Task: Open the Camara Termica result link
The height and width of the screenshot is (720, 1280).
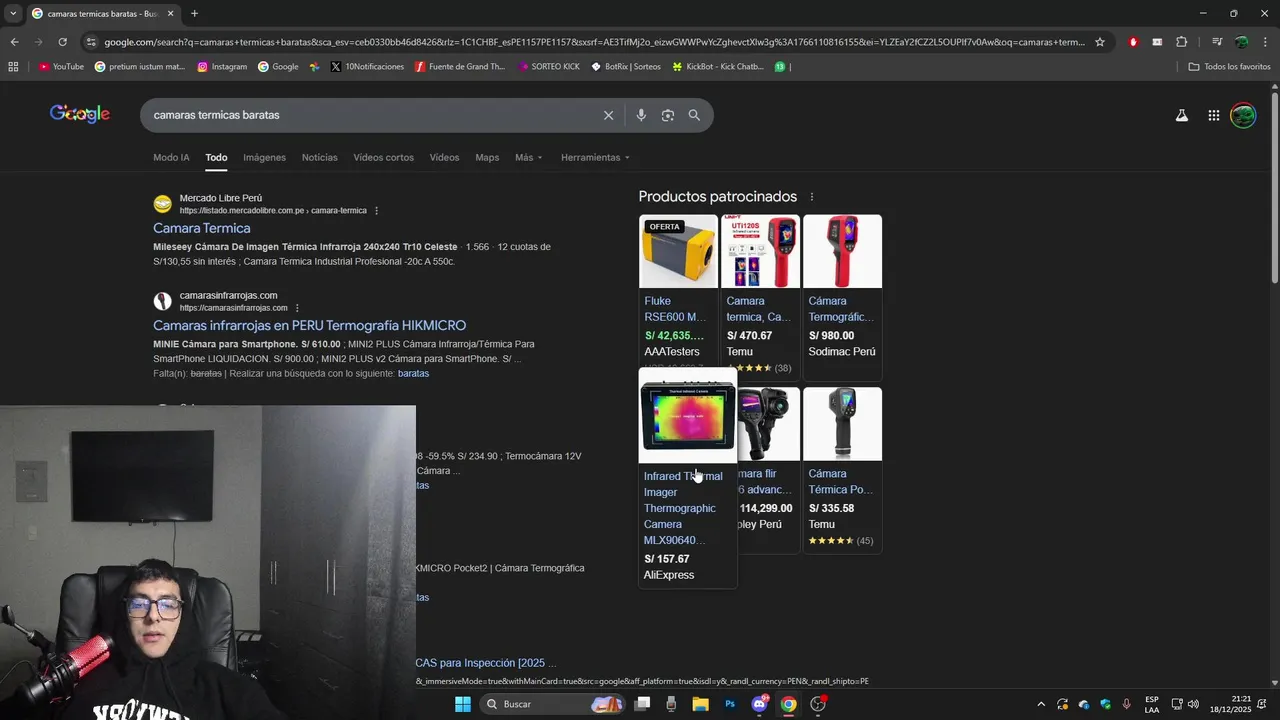Action: coord(202,228)
